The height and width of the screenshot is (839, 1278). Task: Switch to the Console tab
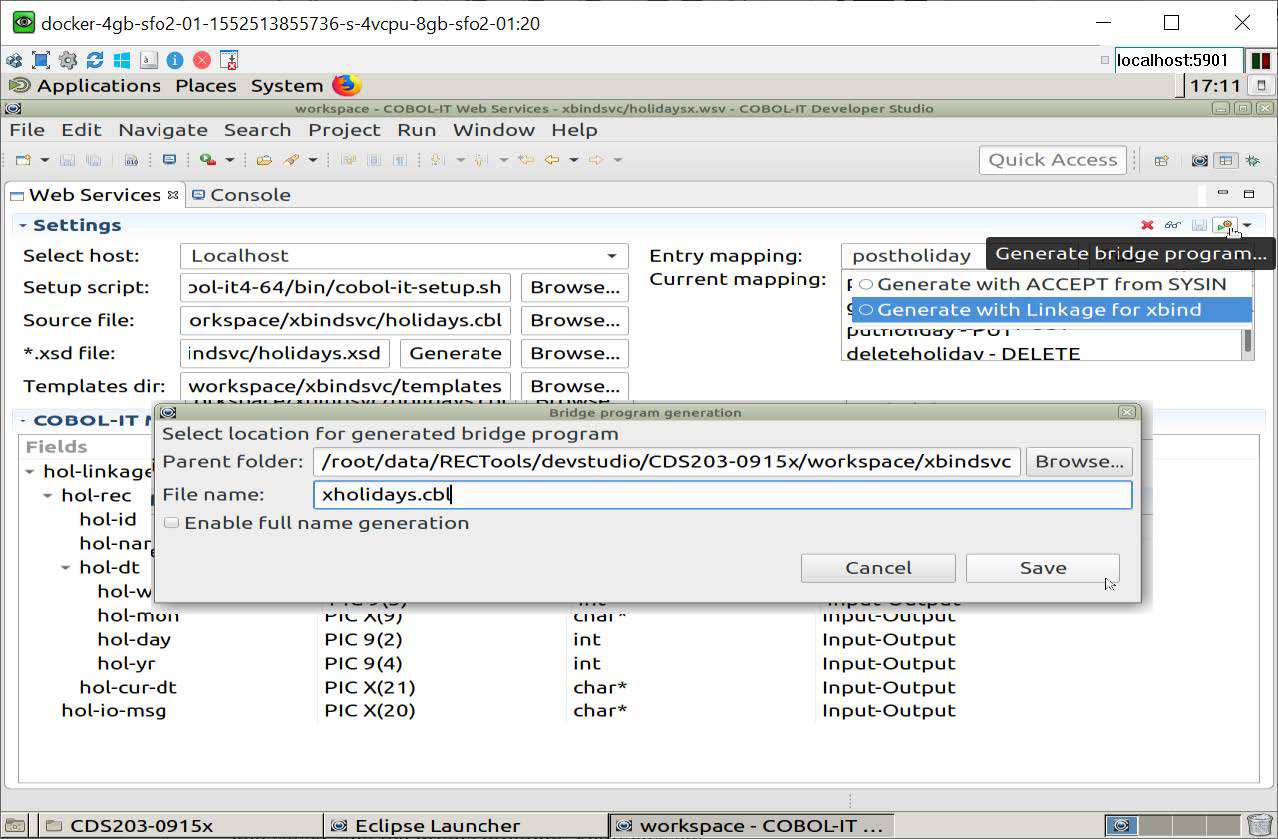(x=240, y=195)
